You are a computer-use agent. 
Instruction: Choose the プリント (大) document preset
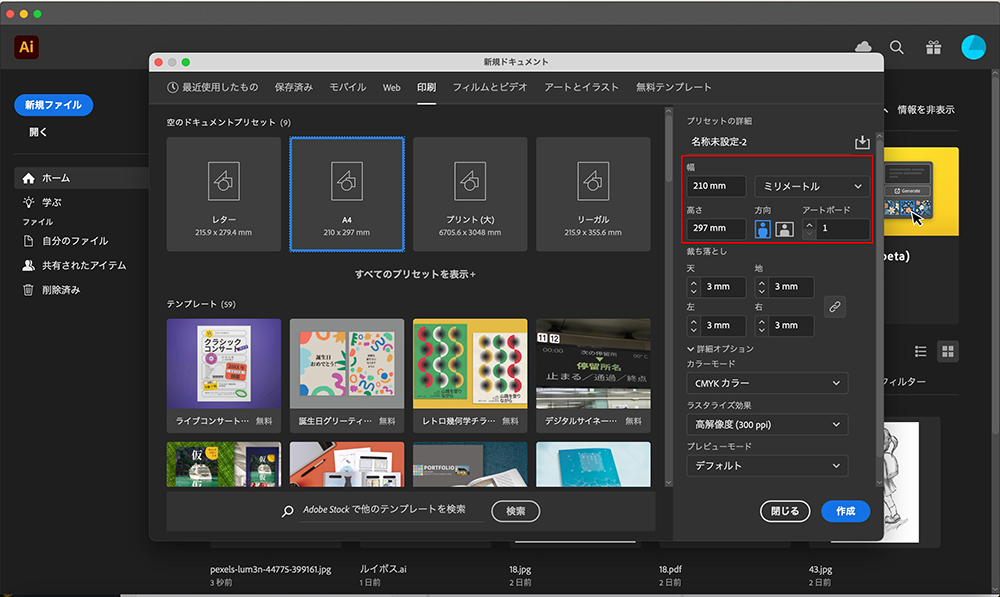pyautogui.click(x=470, y=194)
